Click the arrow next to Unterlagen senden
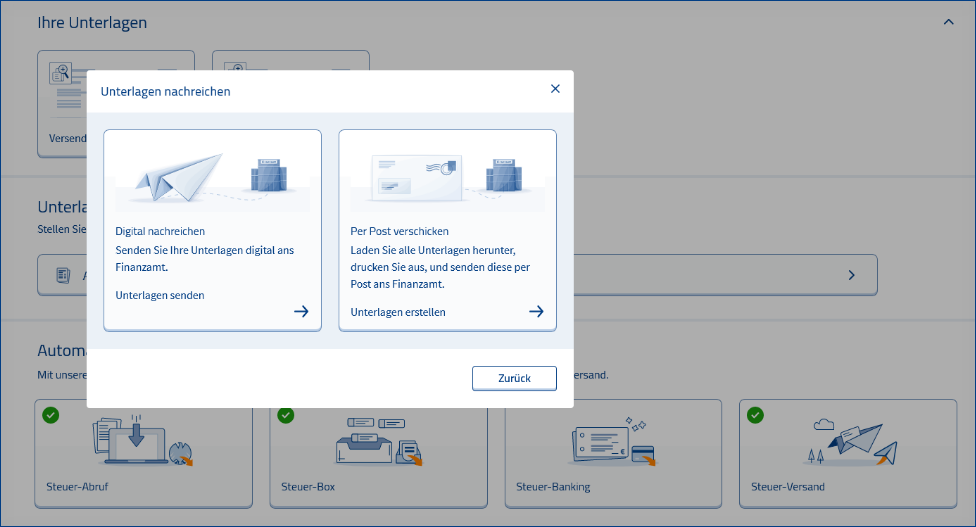976x527 pixels. click(x=301, y=311)
